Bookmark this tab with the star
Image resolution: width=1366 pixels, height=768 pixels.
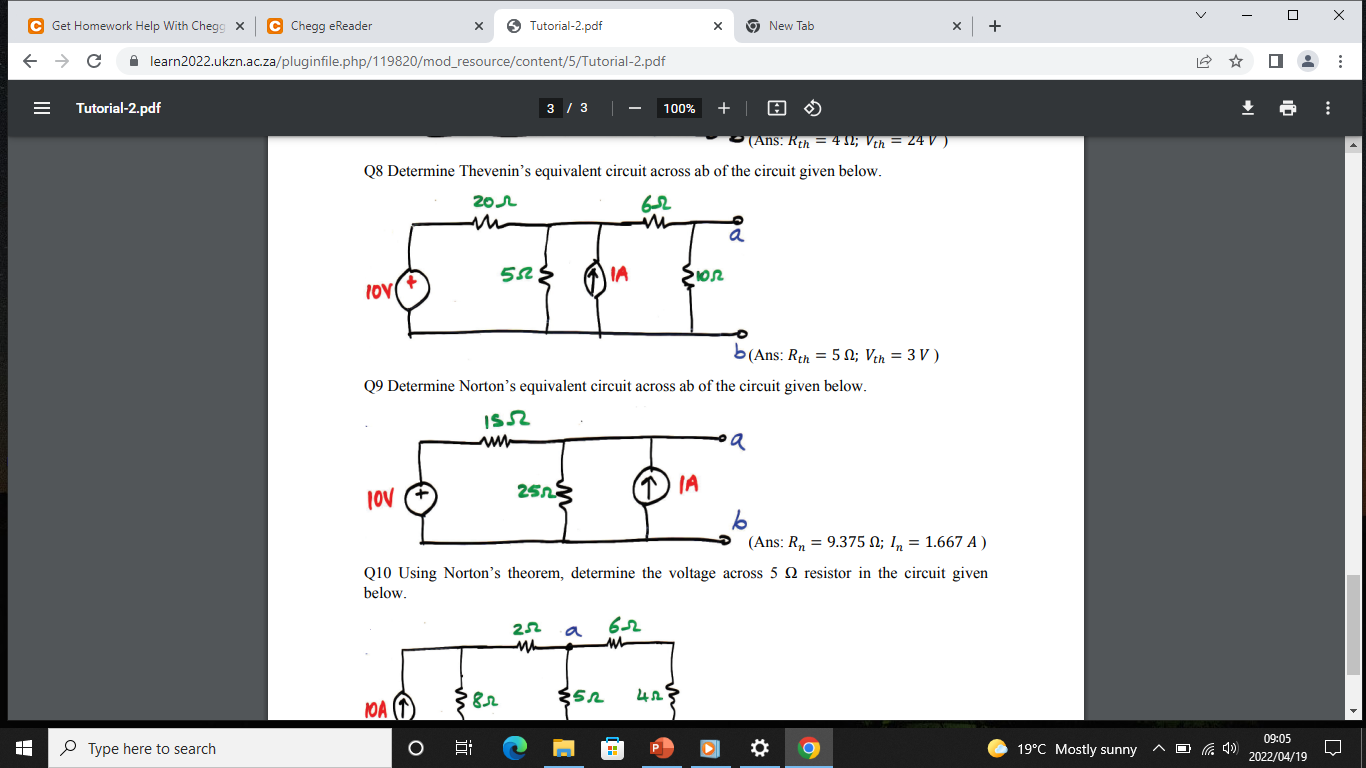[x=1236, y=61]
